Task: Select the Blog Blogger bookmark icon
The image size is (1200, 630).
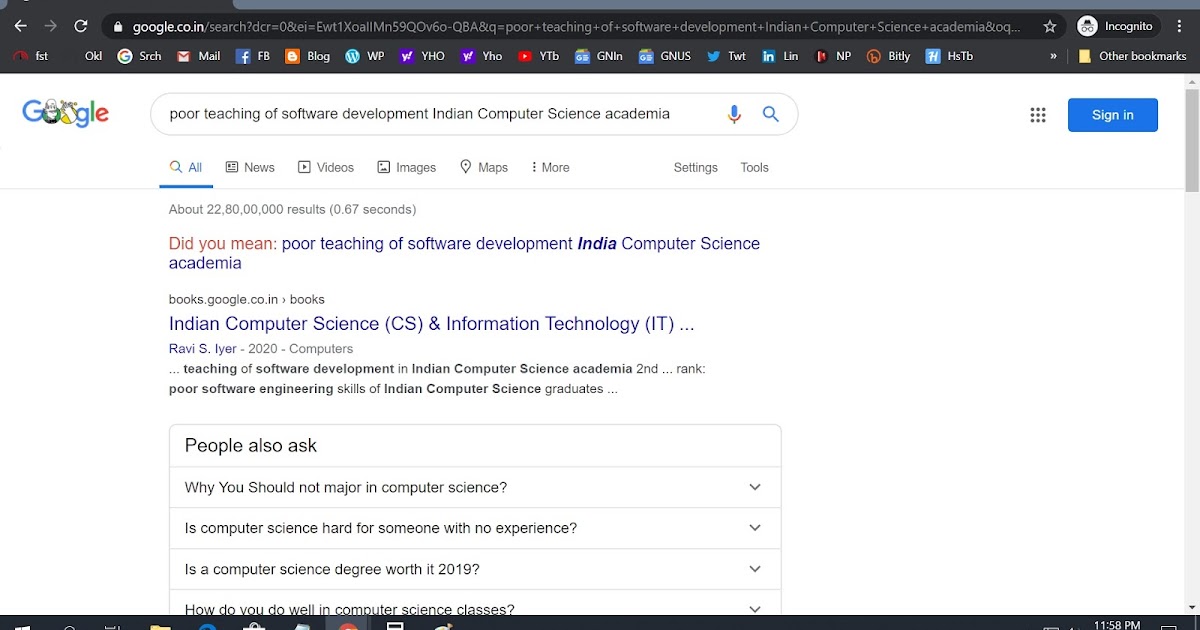Action: (x=293, y=56)
